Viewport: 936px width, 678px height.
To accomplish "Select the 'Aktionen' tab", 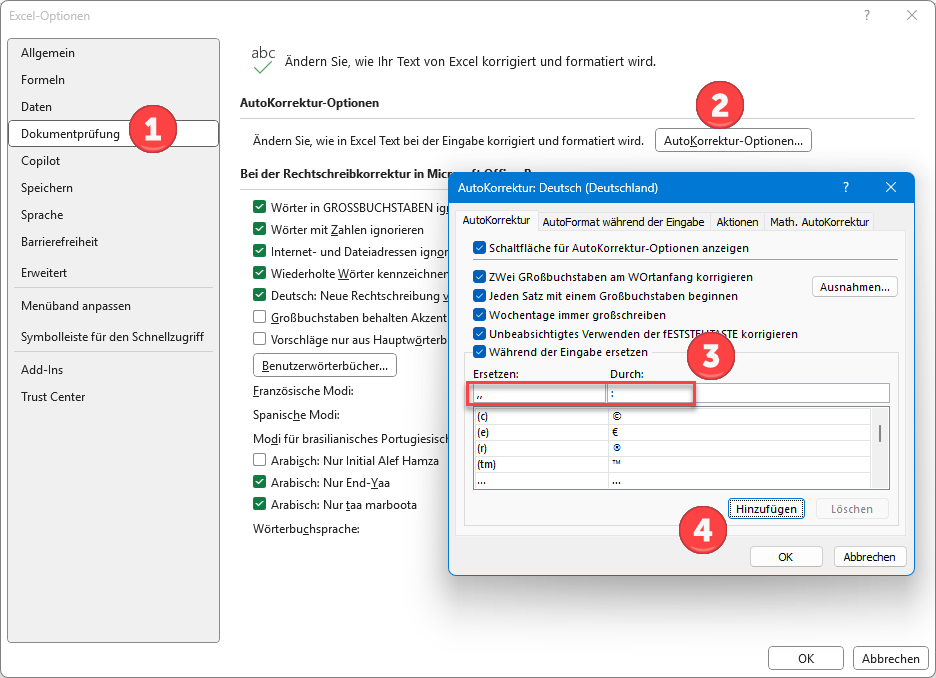I will tap(737, 222).
